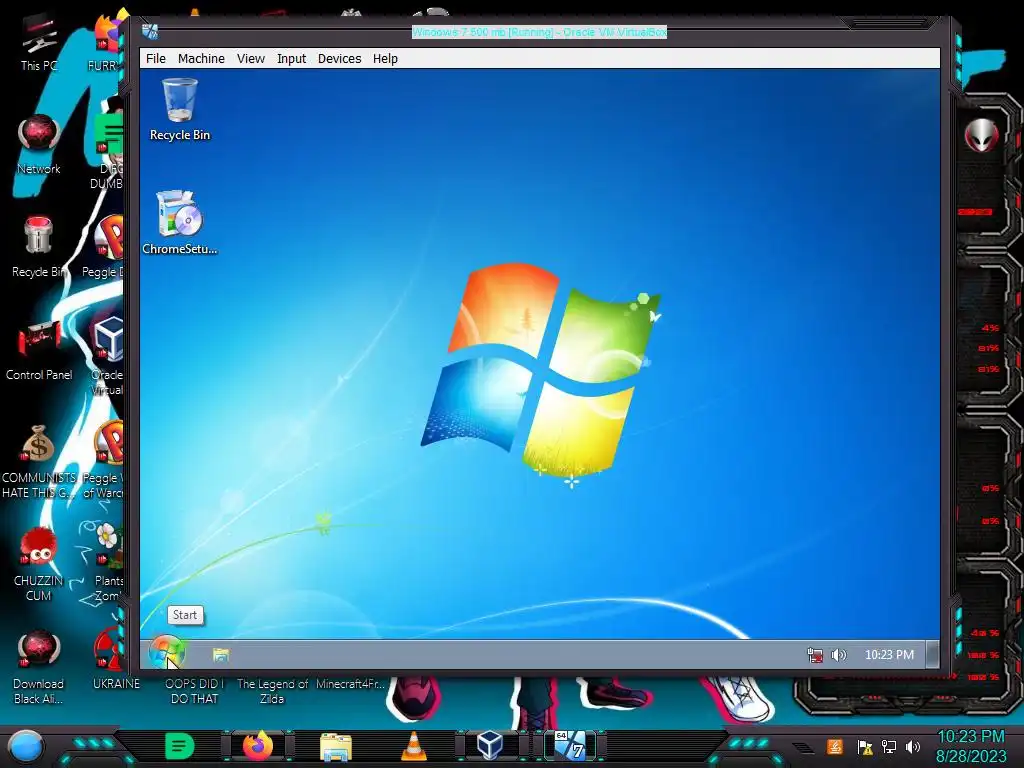1024x768 pixels.
Task: Open VirtualBox Manager from host taskbar
Action: (490, 746)
